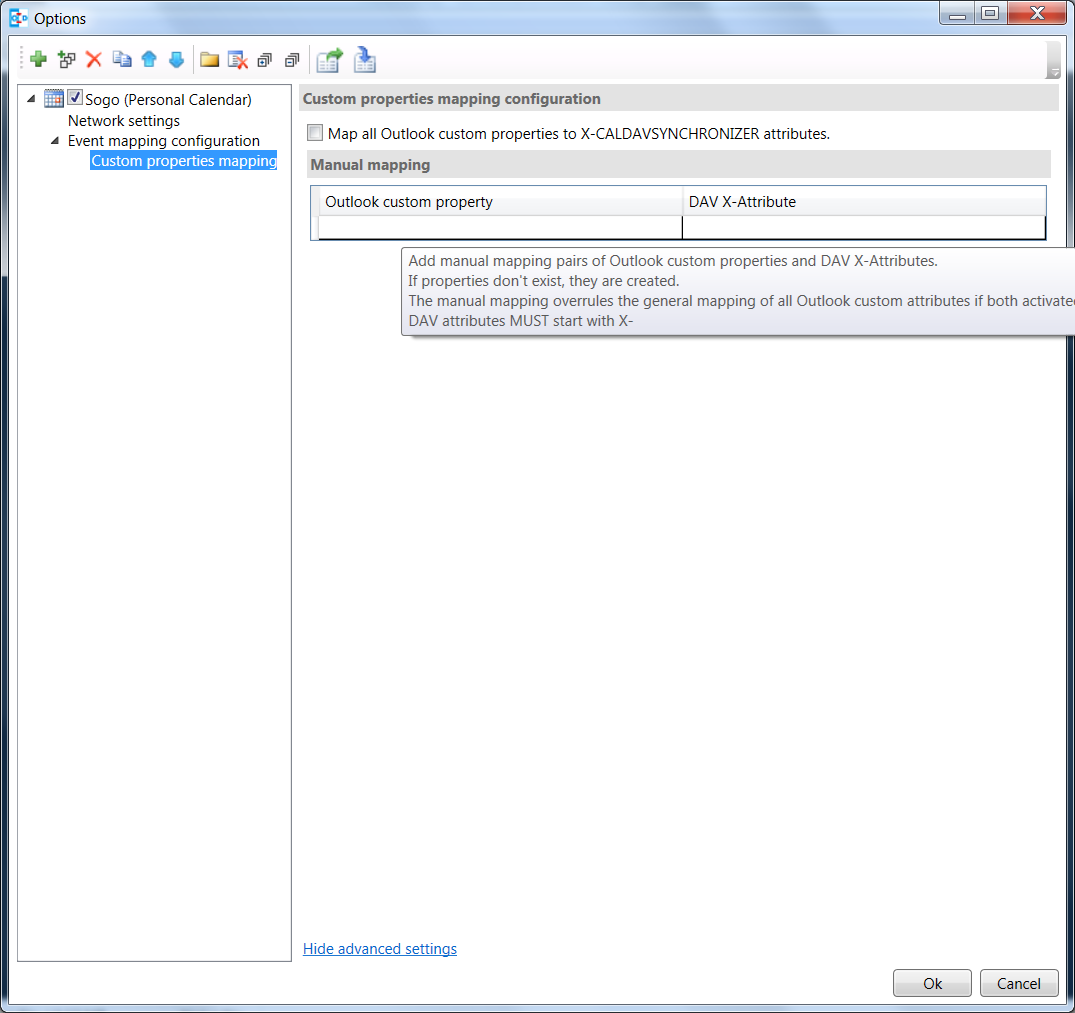Image resolution: width=1075 pixels, height=1013 pixels.
Task: Import profiles from file icon
Action: (x=365, y=60)
